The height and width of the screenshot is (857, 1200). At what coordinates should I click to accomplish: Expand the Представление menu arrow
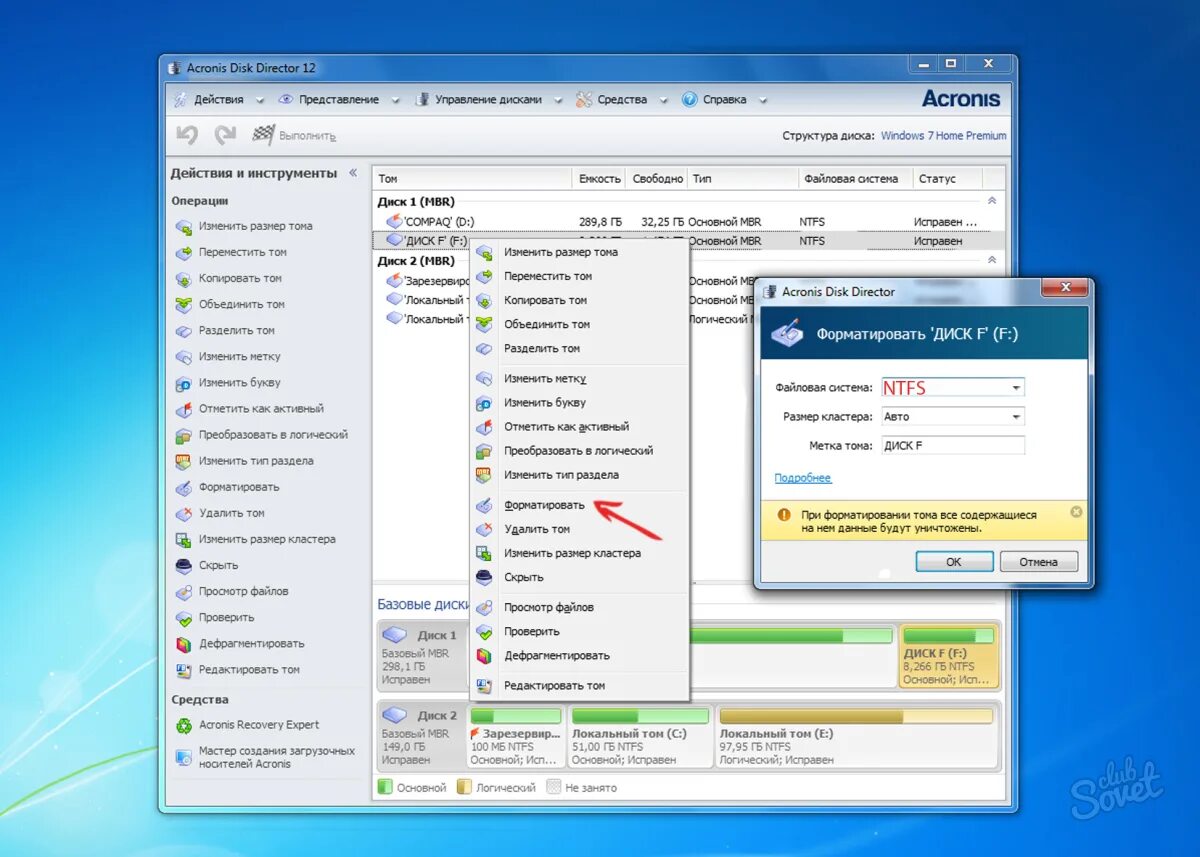click(x=395, y=100)
